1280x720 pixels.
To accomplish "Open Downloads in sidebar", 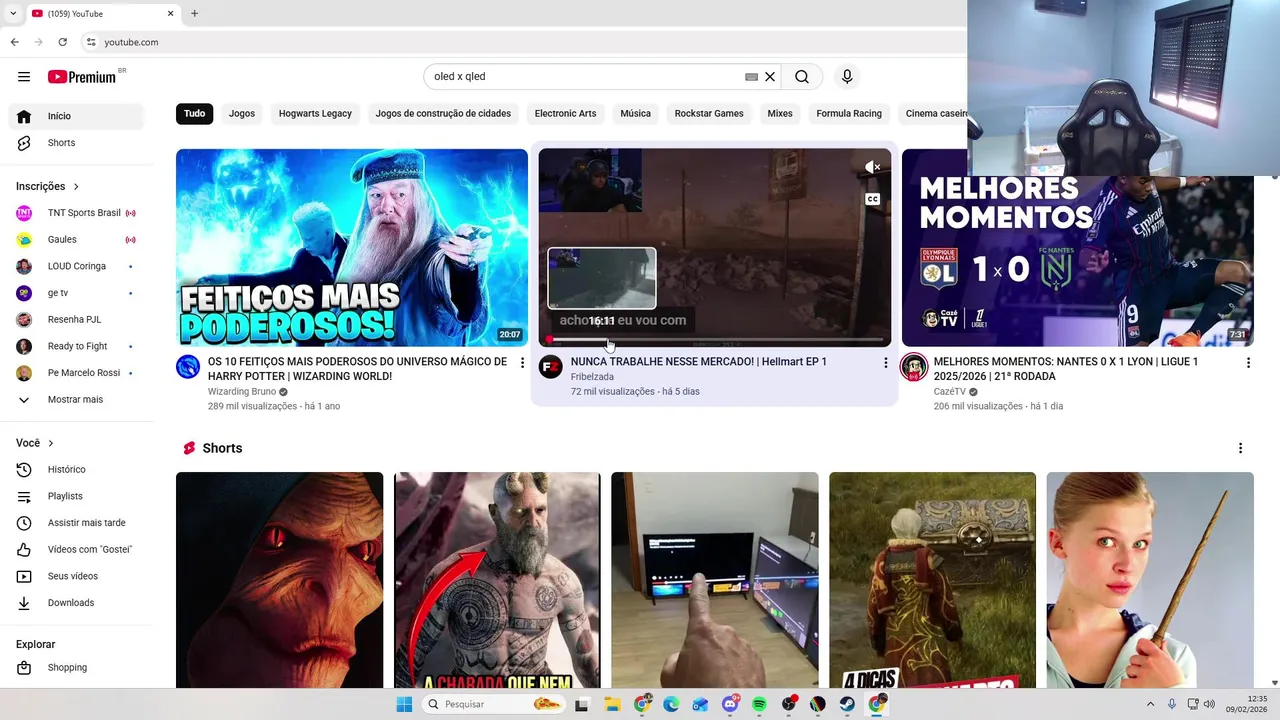I will [x=76, y=603].
